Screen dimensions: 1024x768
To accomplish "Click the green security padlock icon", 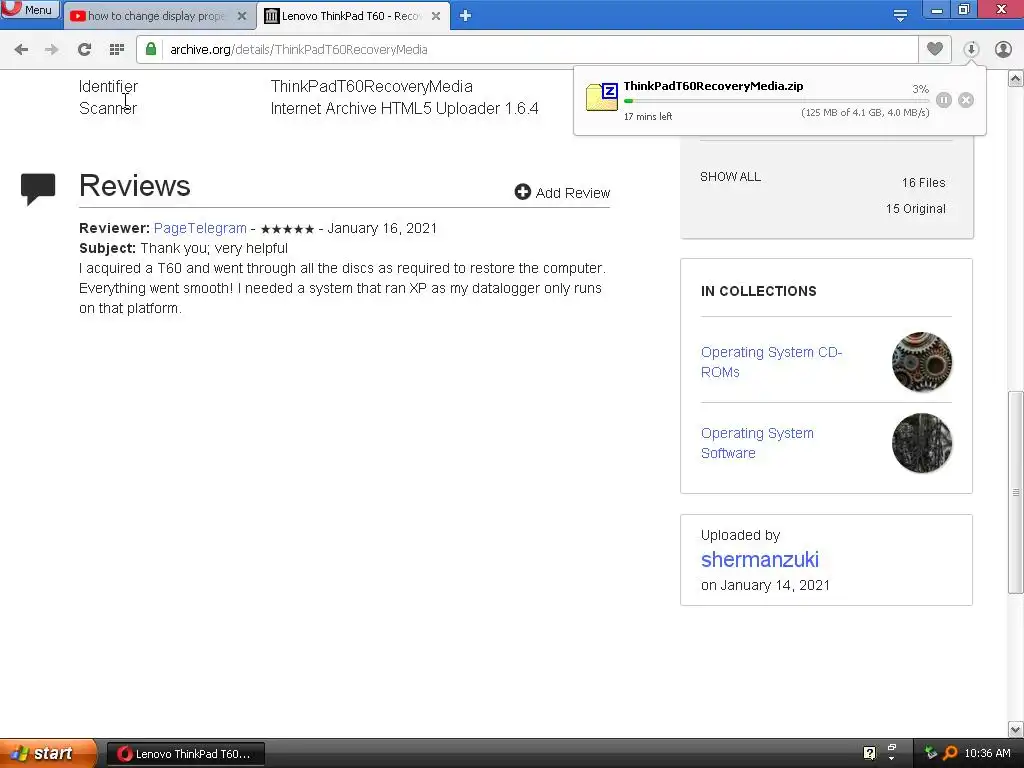I will point(151,49).
